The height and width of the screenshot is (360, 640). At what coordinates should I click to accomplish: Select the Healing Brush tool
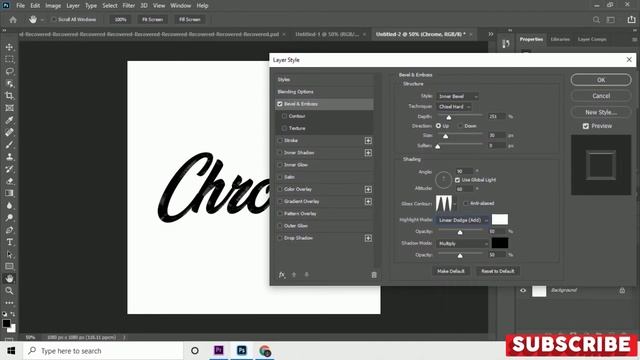click(x=9, y=132)
